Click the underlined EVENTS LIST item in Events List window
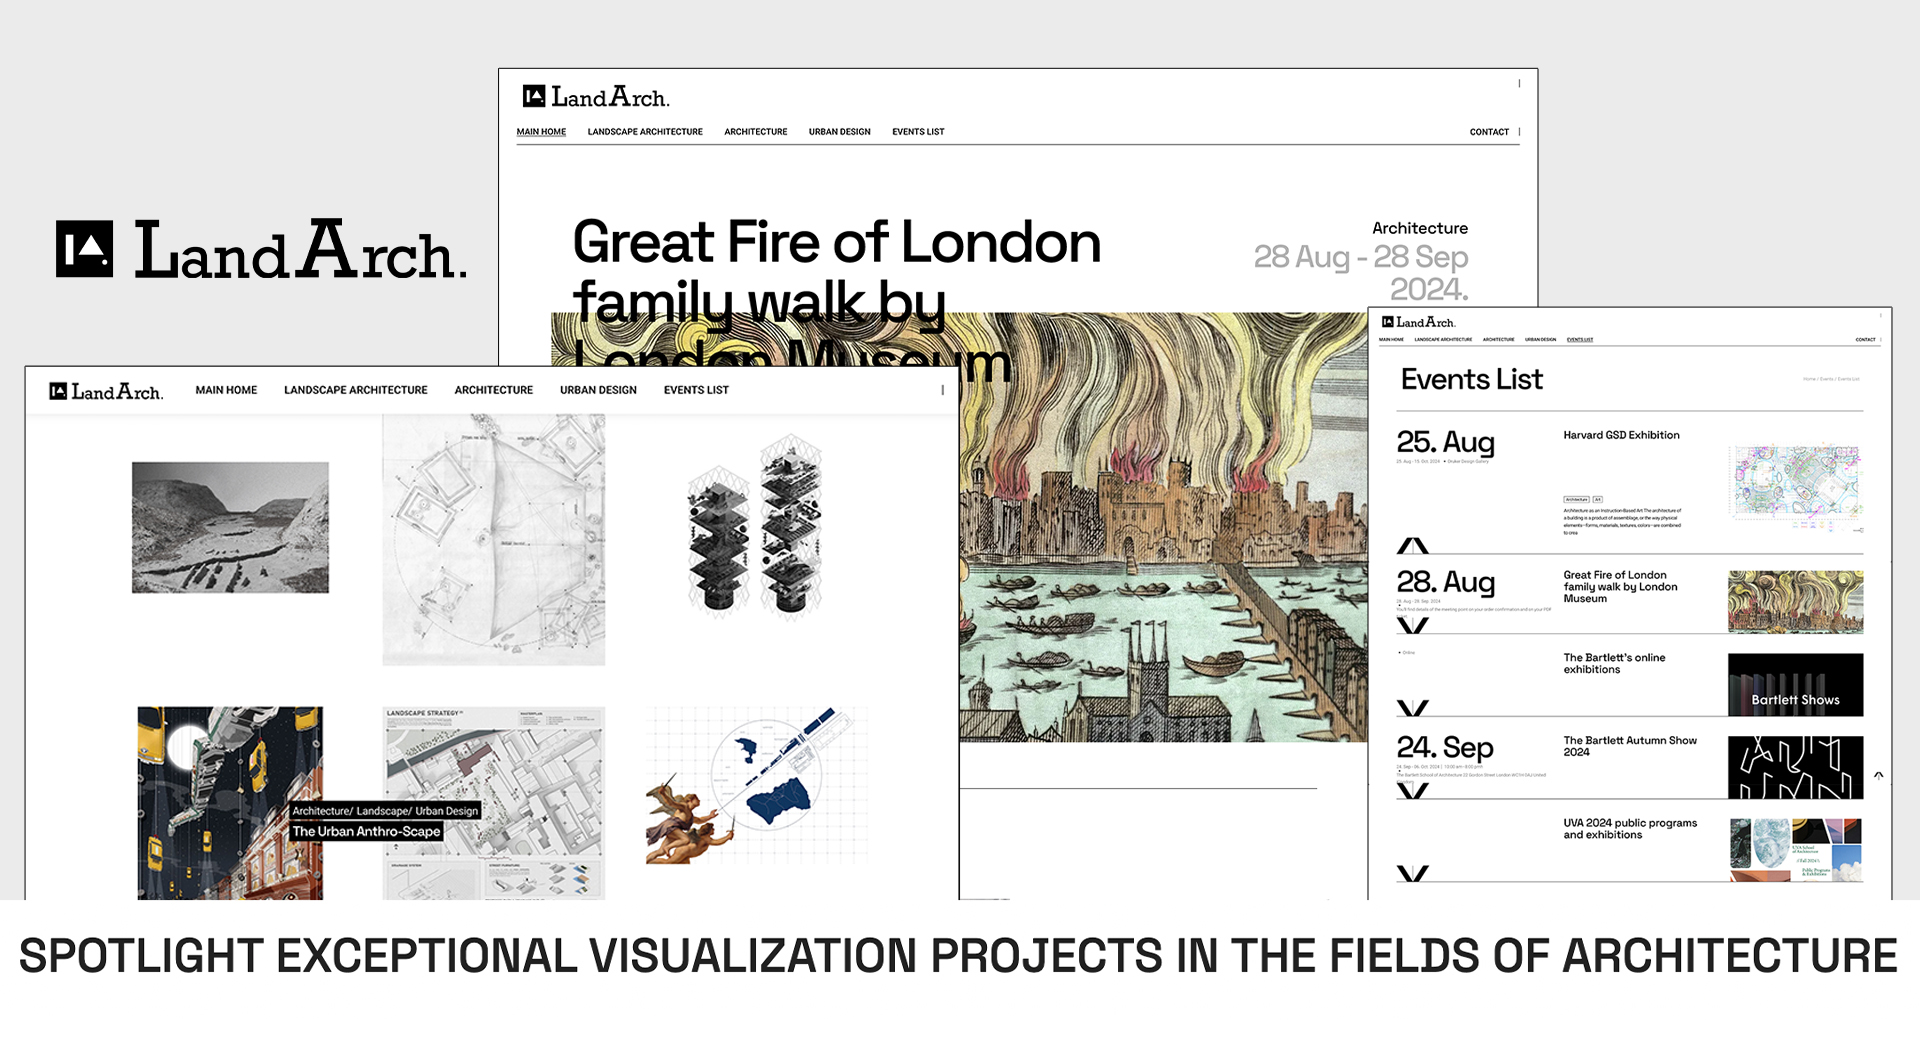 [1580, 340]
